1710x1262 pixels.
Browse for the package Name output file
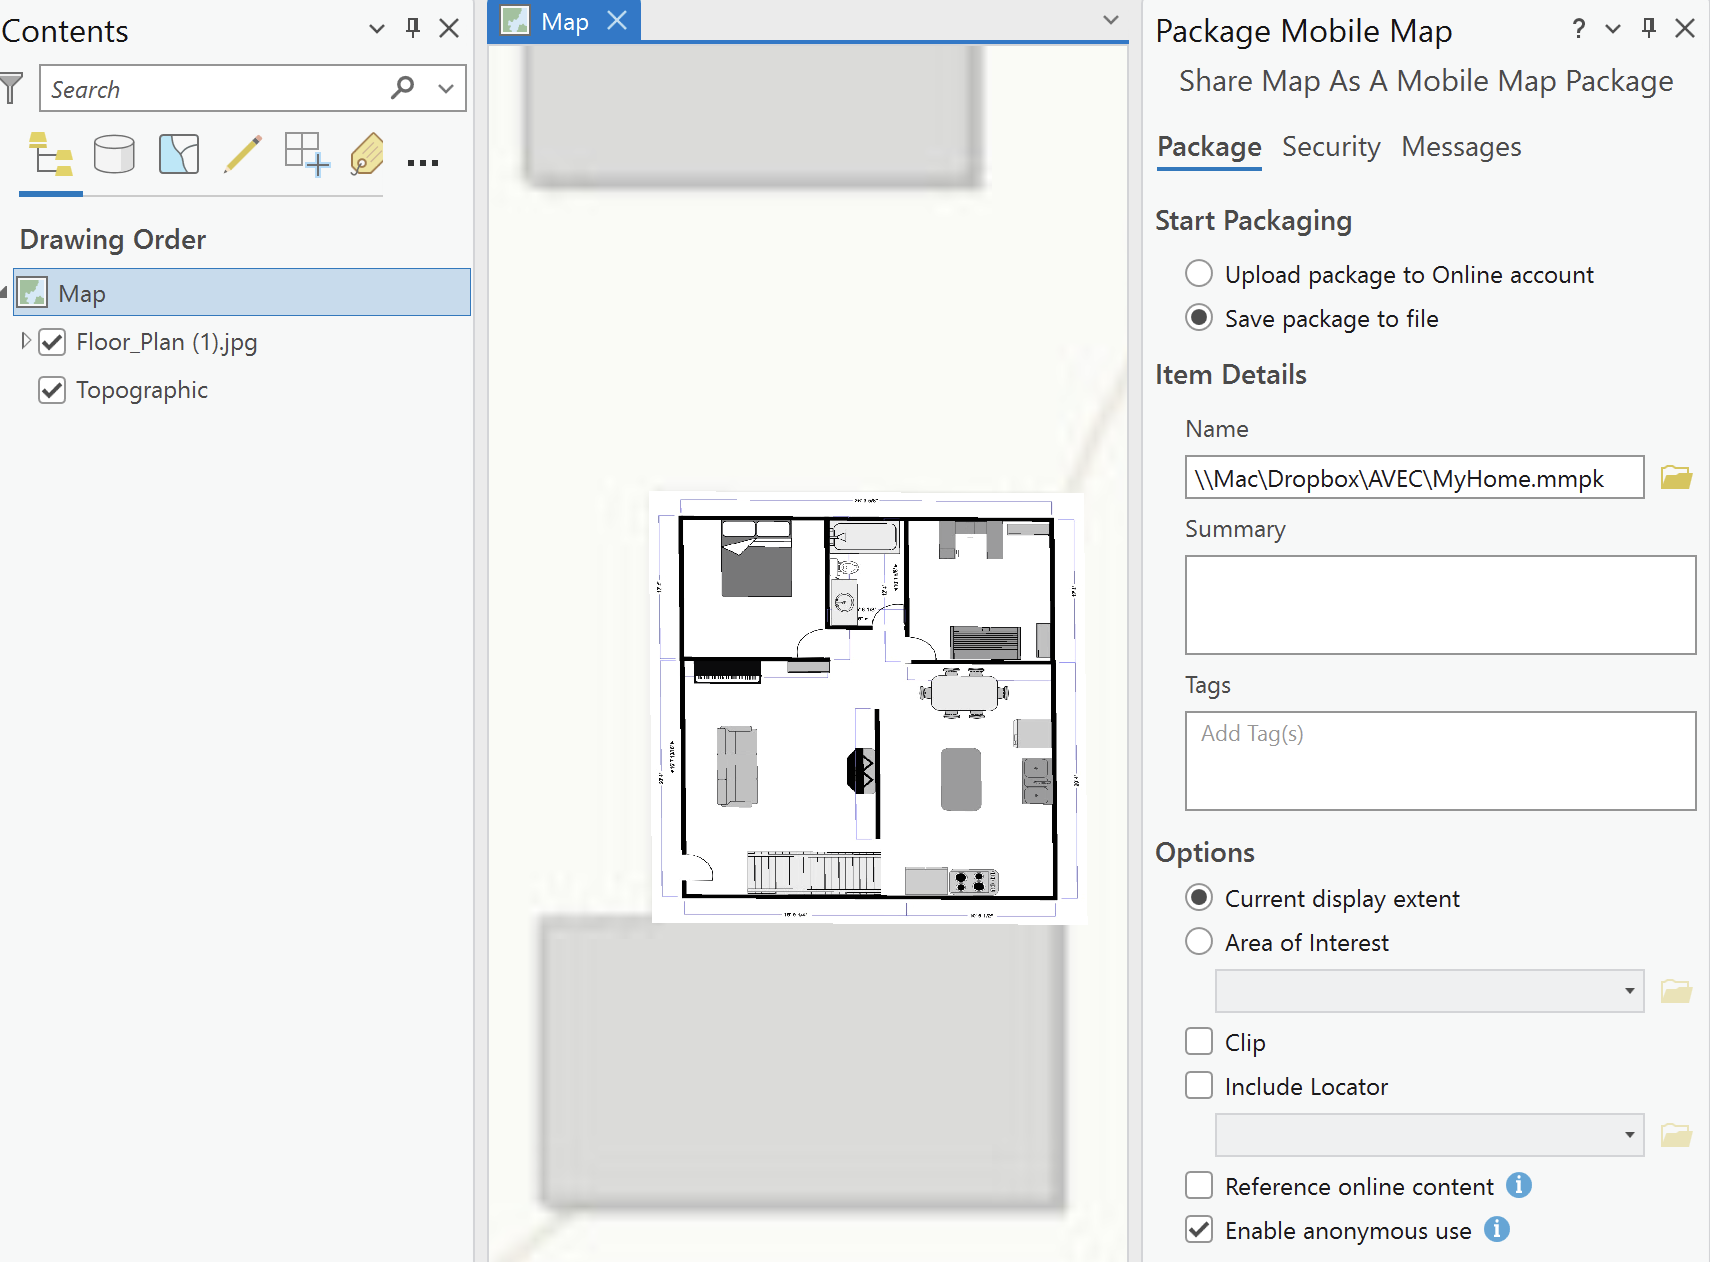click(1677, 477)
